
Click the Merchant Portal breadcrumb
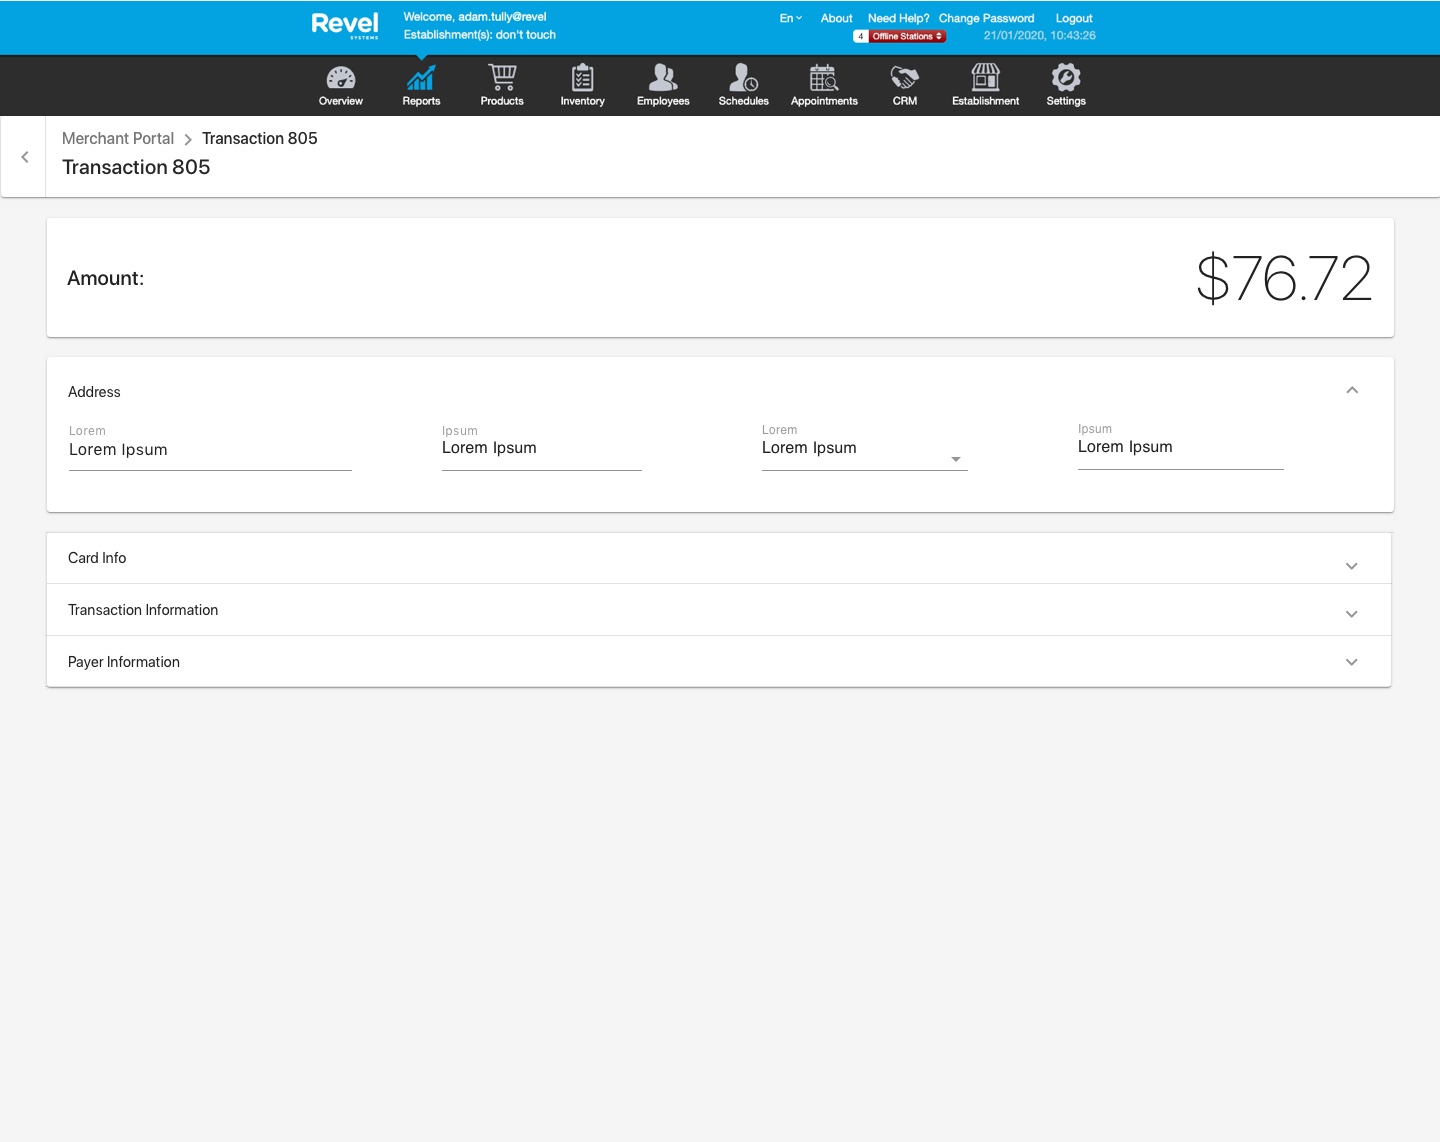tap(118, 138)
